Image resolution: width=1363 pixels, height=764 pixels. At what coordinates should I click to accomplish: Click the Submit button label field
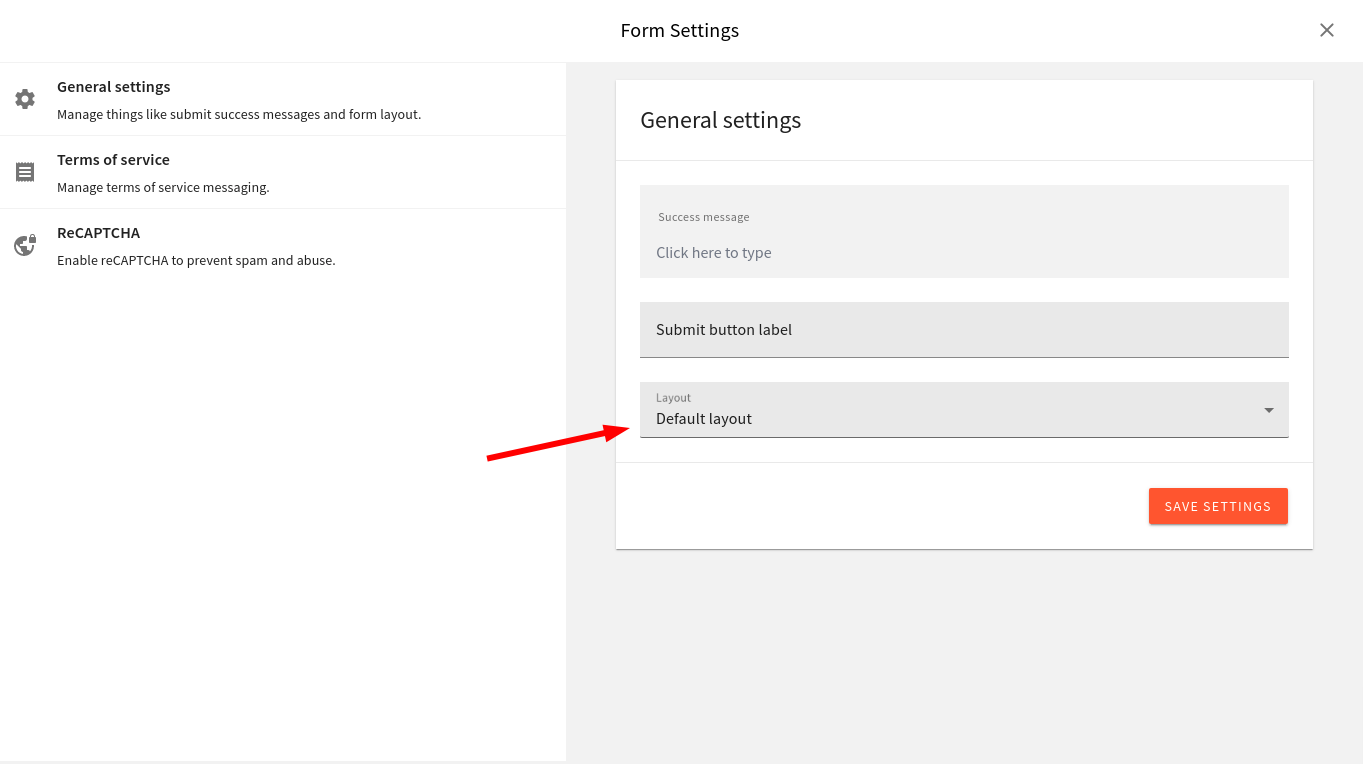(963, 329)
